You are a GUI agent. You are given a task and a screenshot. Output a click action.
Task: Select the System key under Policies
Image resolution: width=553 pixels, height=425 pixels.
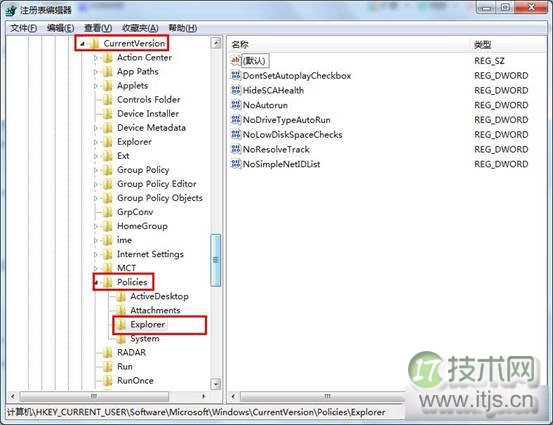pyautogui.click(x=145, y=339)
